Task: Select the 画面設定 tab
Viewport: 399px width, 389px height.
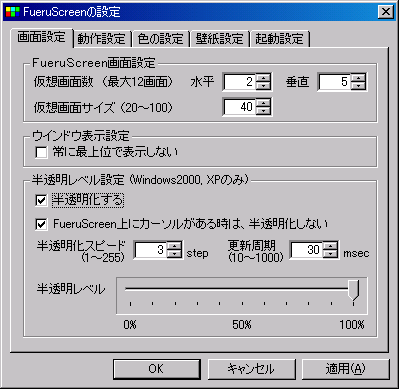Action: 42,37
